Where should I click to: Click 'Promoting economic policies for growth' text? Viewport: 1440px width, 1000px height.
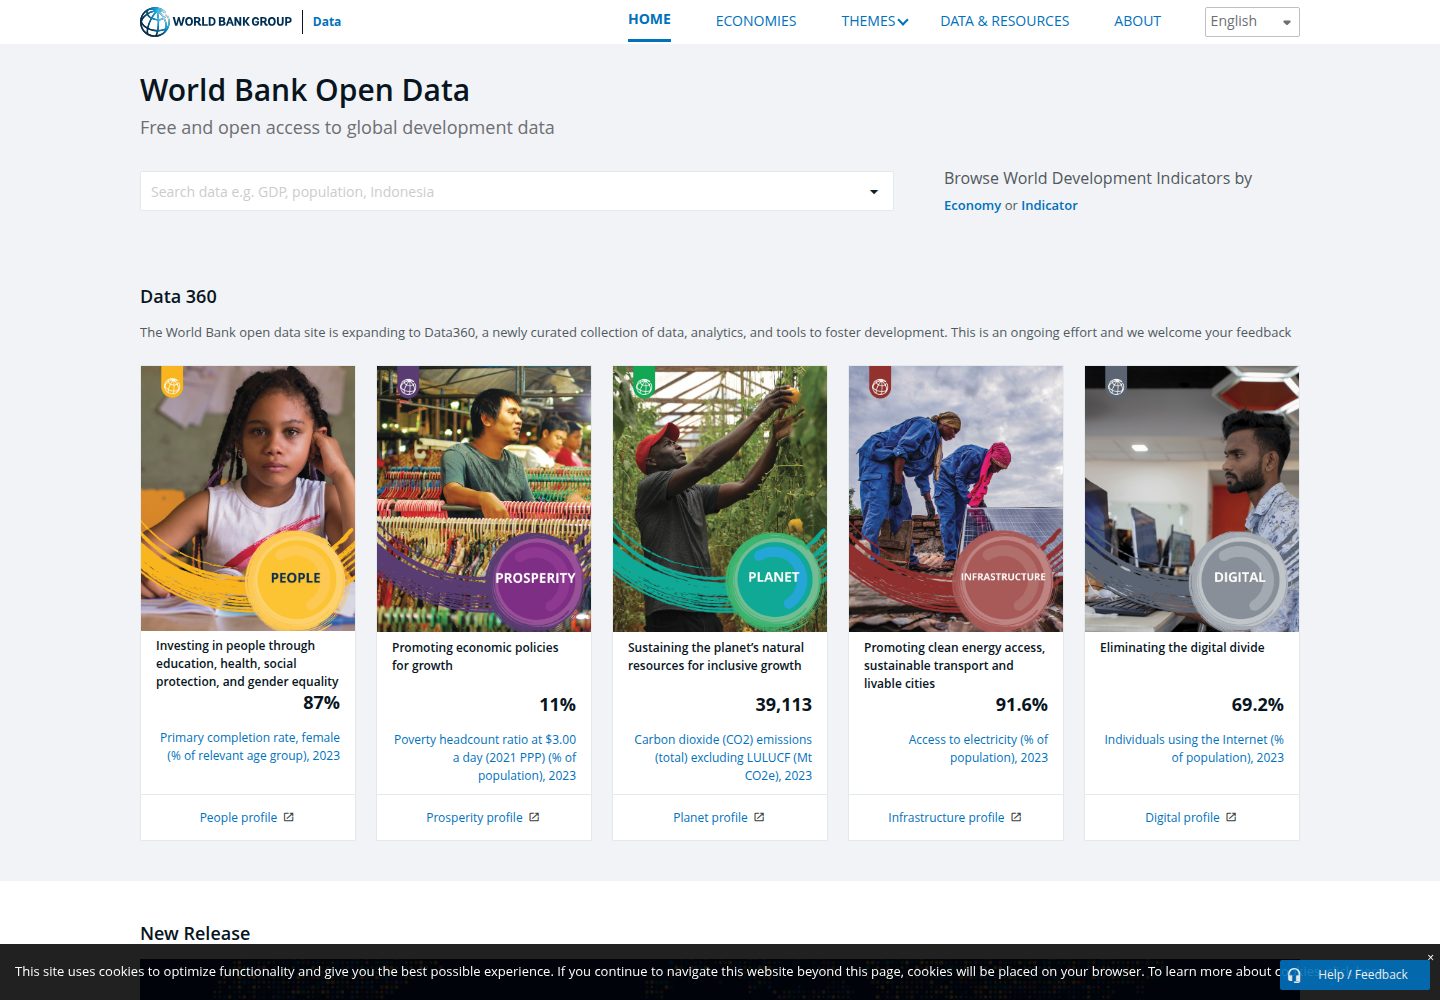coord(475,657)
